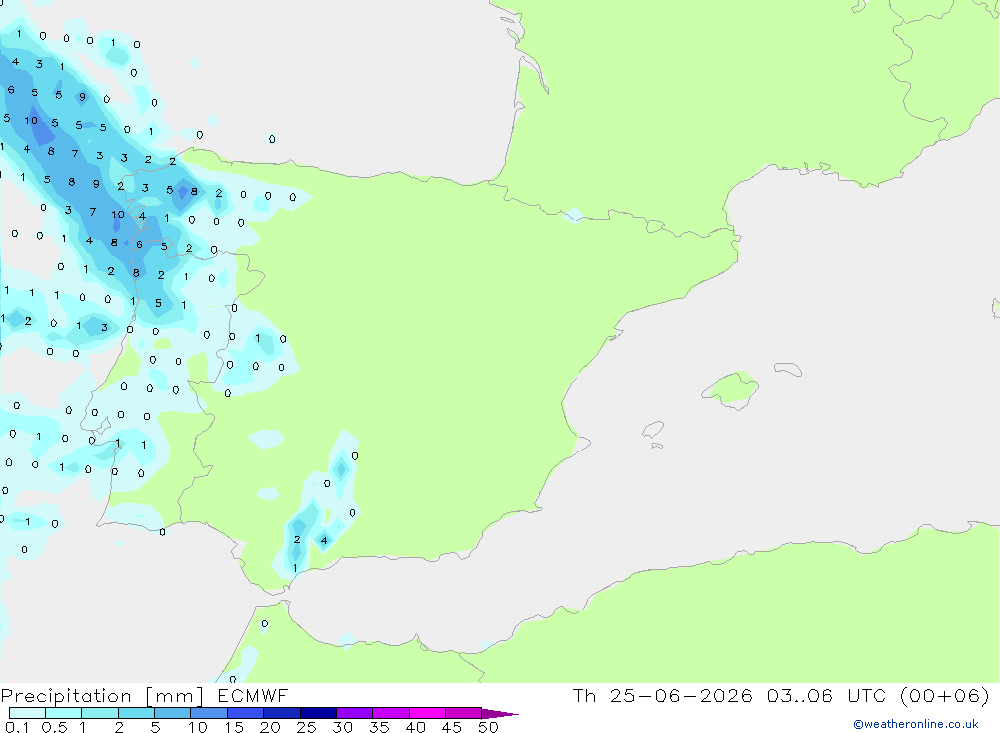Click the '(00+06)' forecast offset text

[x=944, y=695]
